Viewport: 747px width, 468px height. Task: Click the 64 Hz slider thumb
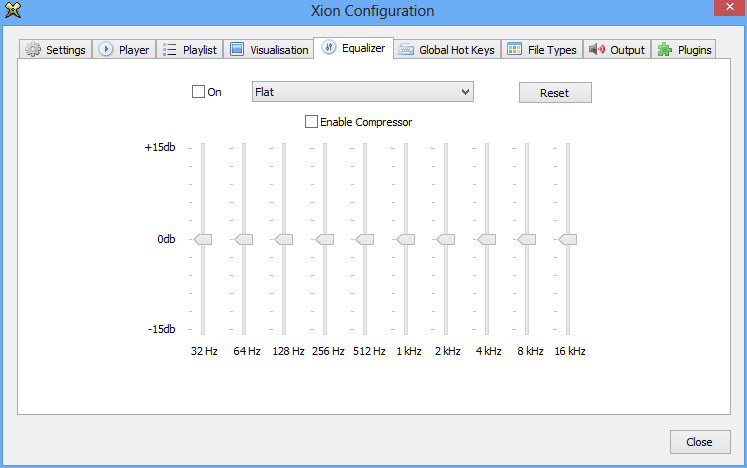pos(244,239)
